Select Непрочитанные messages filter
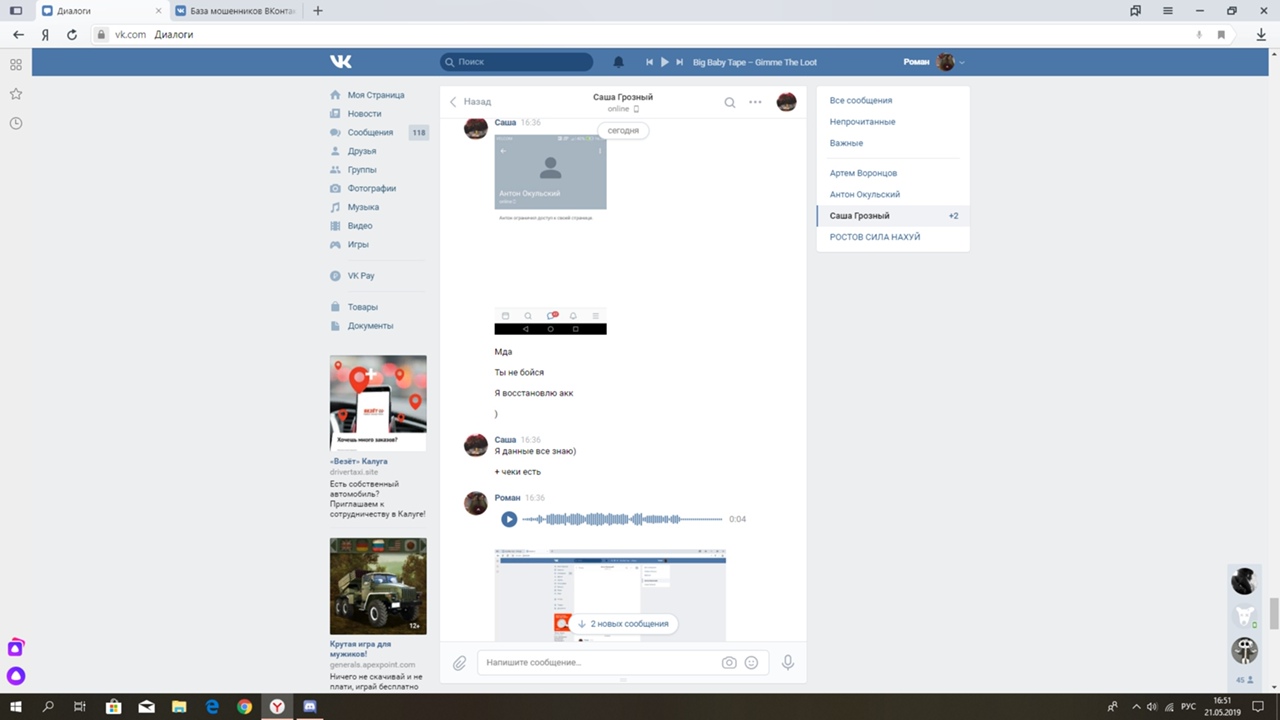The image size is (1280, 720). (862, 122)
